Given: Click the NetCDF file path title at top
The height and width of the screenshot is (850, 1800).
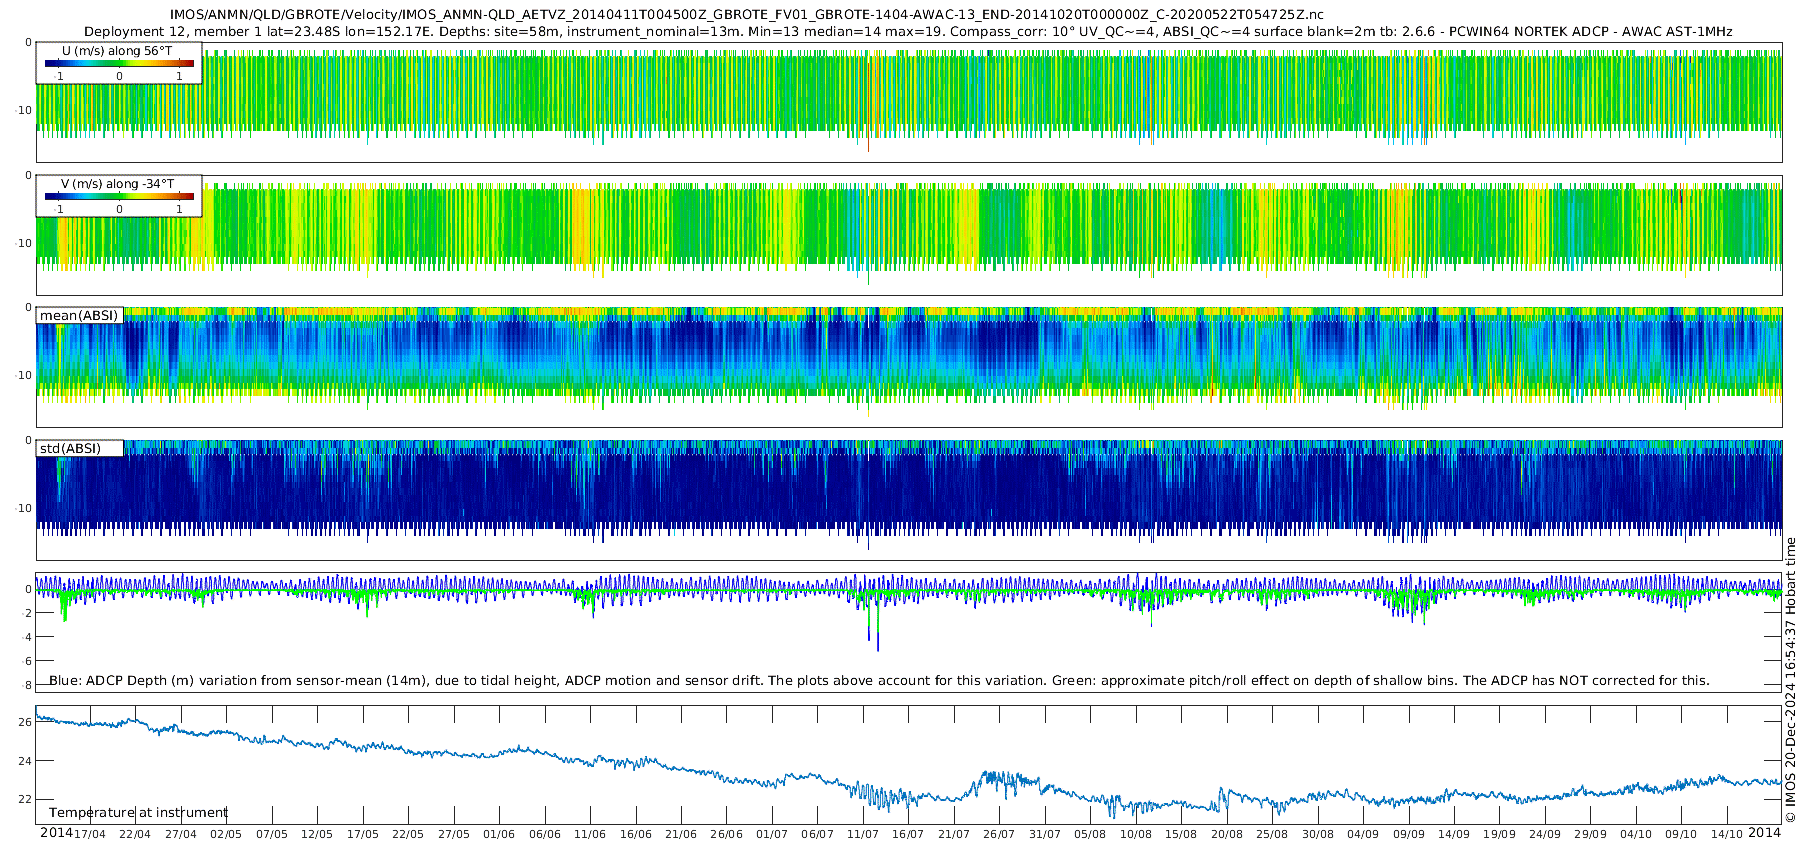Looking at the screenshot, I should (746, 14).
